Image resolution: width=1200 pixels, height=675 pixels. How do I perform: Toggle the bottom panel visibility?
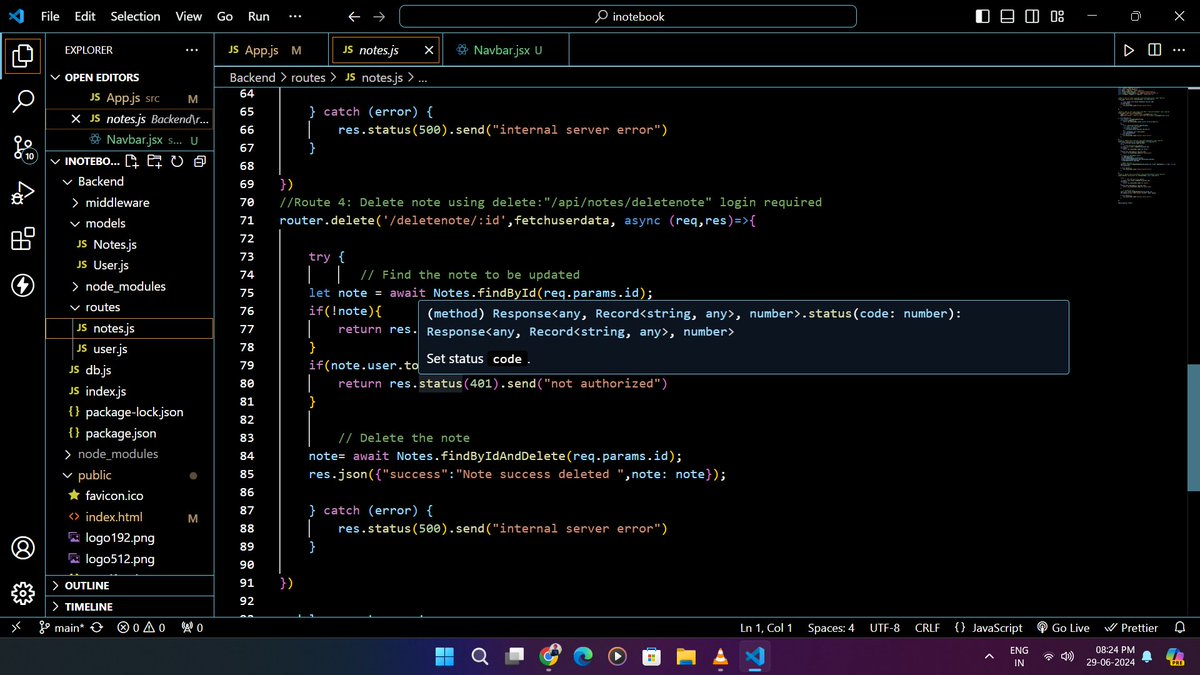(x=1008, y=16)
